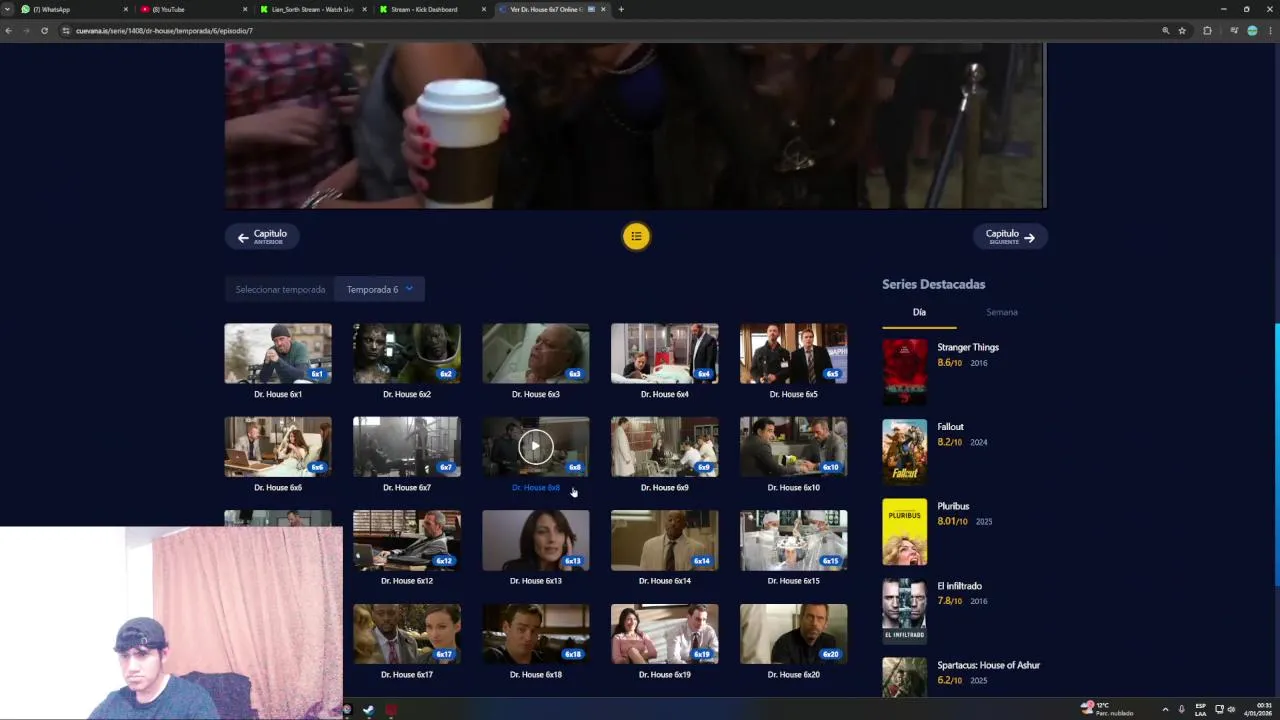Open the Fallout poster
Screen dimensions: 1280x720
[904, 452]
